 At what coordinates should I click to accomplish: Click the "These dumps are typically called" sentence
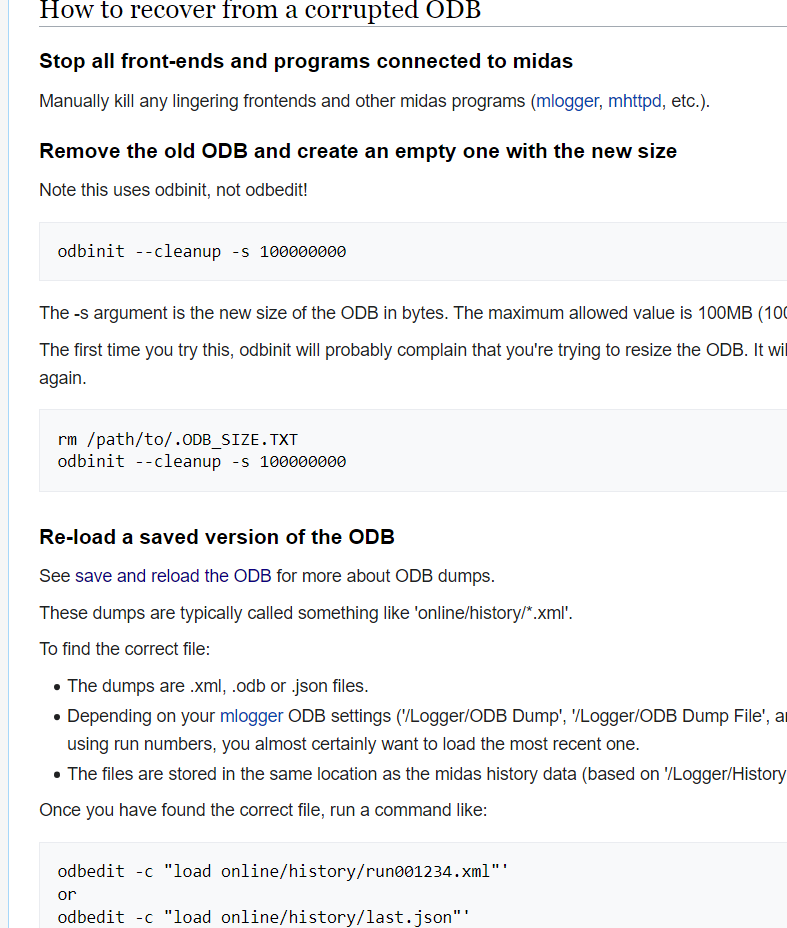coord(306,613)
